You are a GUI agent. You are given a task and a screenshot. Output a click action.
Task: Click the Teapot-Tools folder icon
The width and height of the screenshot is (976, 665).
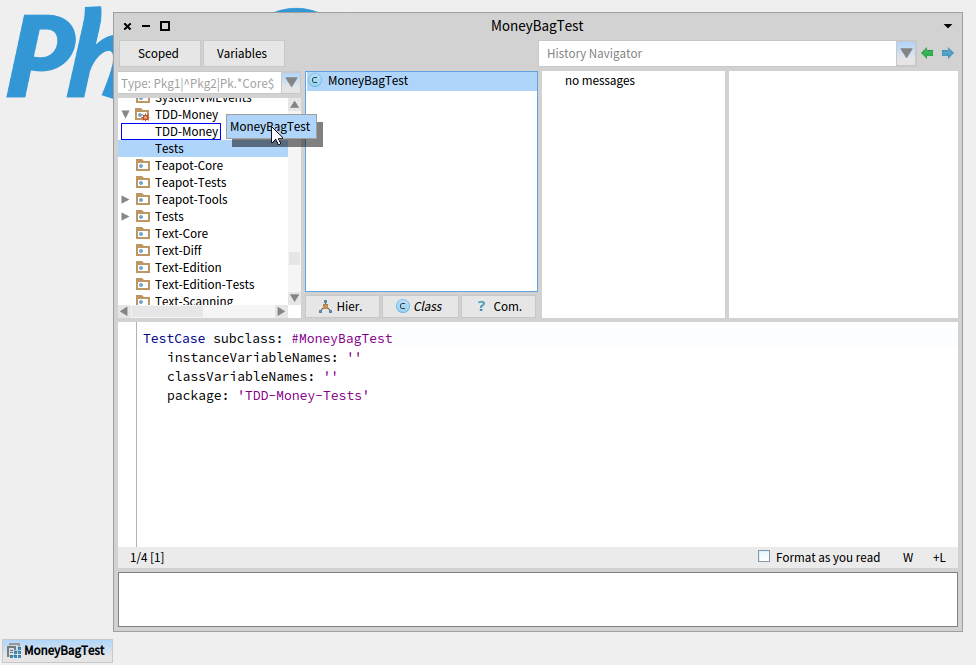click(143, 199)
